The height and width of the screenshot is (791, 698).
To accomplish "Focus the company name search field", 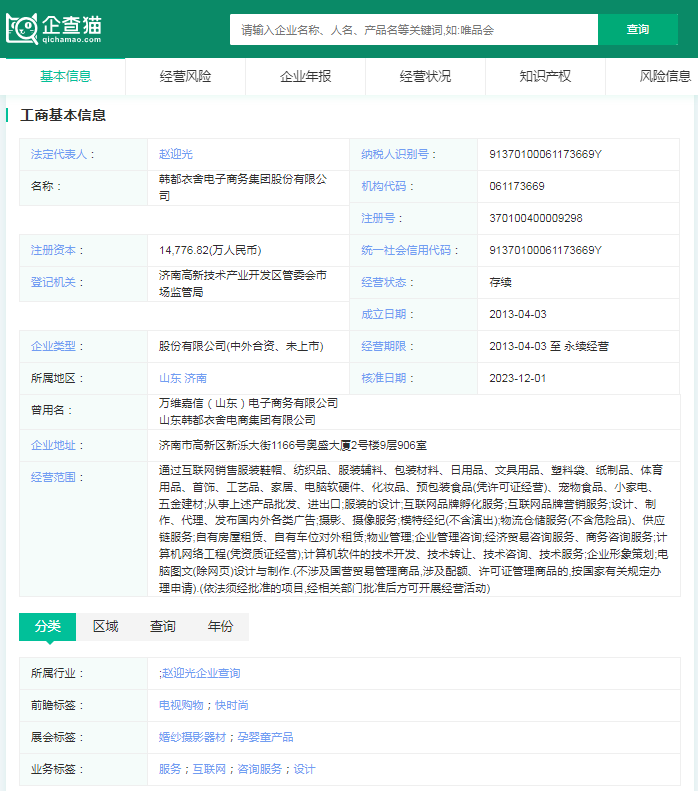I will coord(414,30).
